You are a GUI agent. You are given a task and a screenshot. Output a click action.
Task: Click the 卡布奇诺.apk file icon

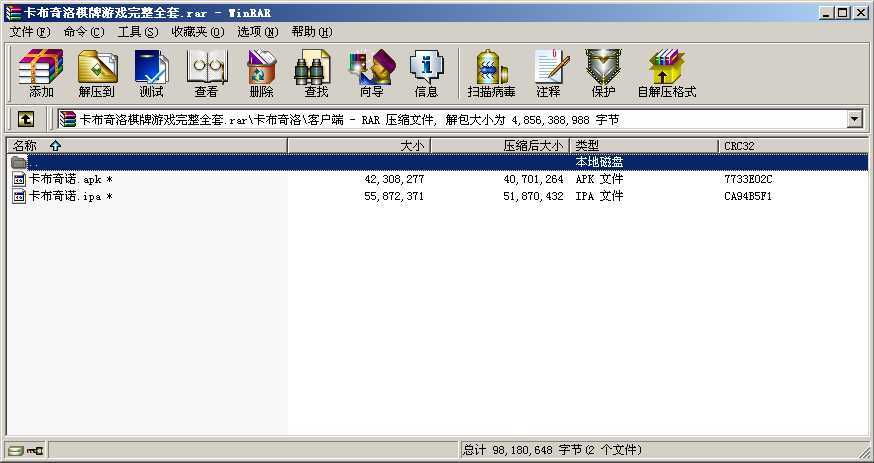pyautogui.click(x=19, y=179)
